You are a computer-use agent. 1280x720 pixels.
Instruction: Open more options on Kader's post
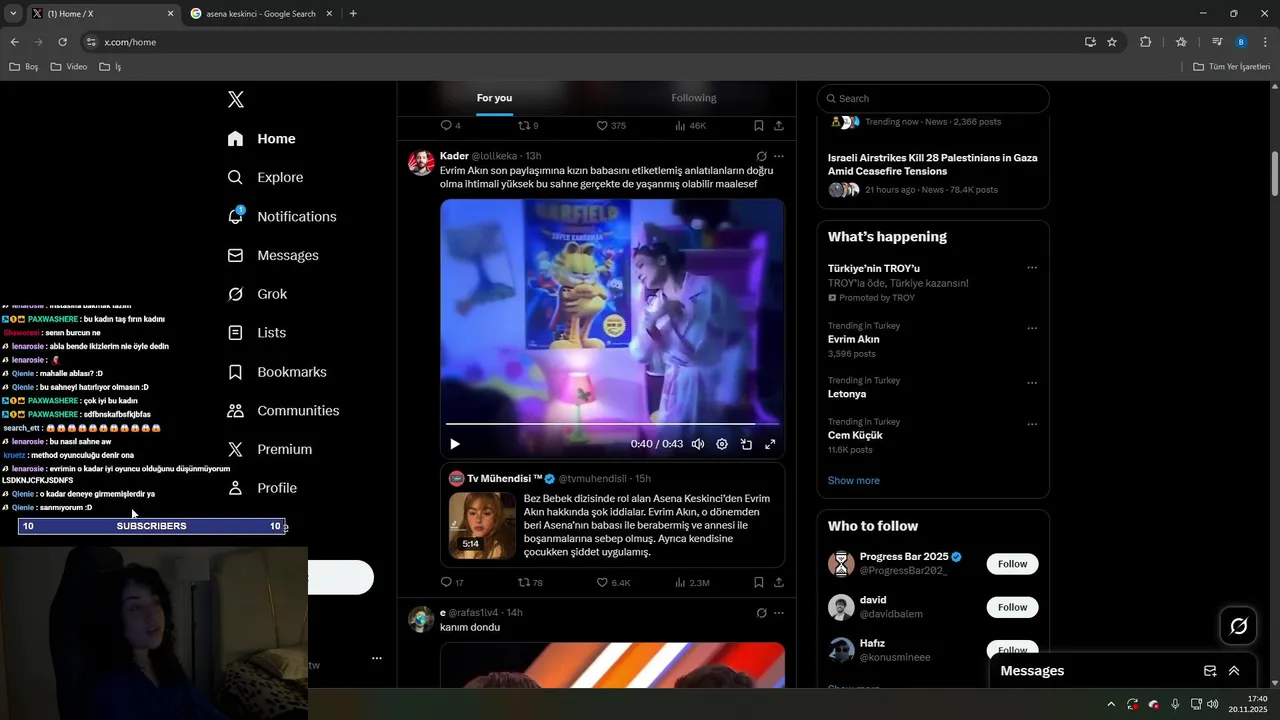(x=779, y=156)
